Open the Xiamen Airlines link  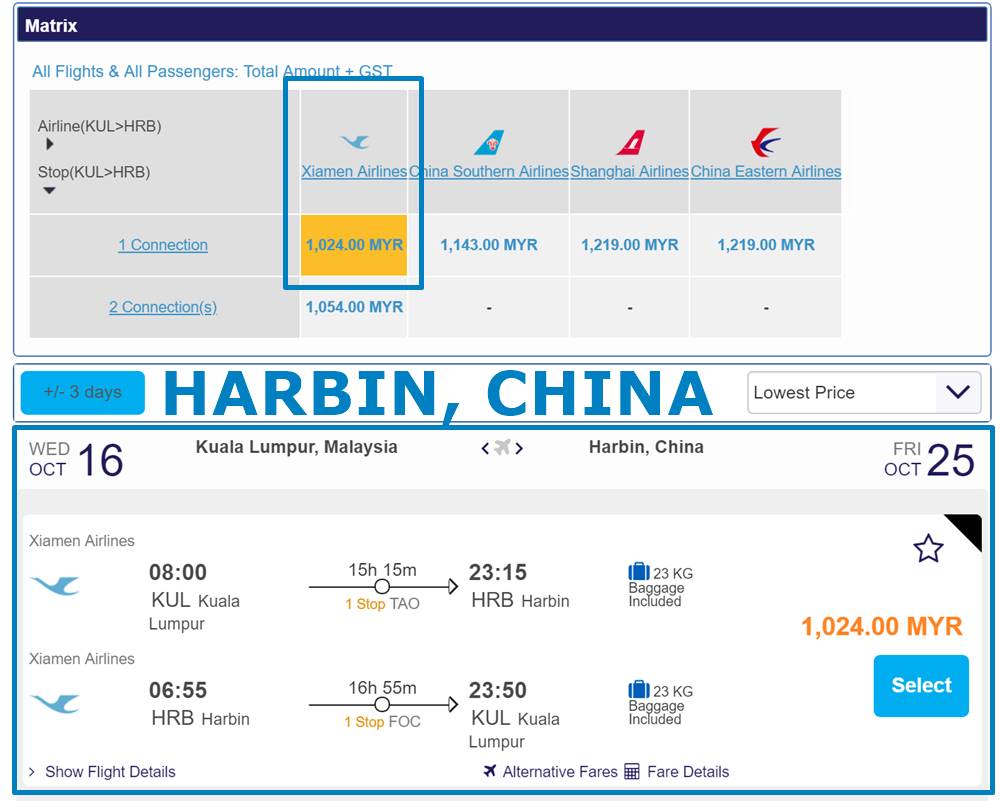click(x=354, y=172)
